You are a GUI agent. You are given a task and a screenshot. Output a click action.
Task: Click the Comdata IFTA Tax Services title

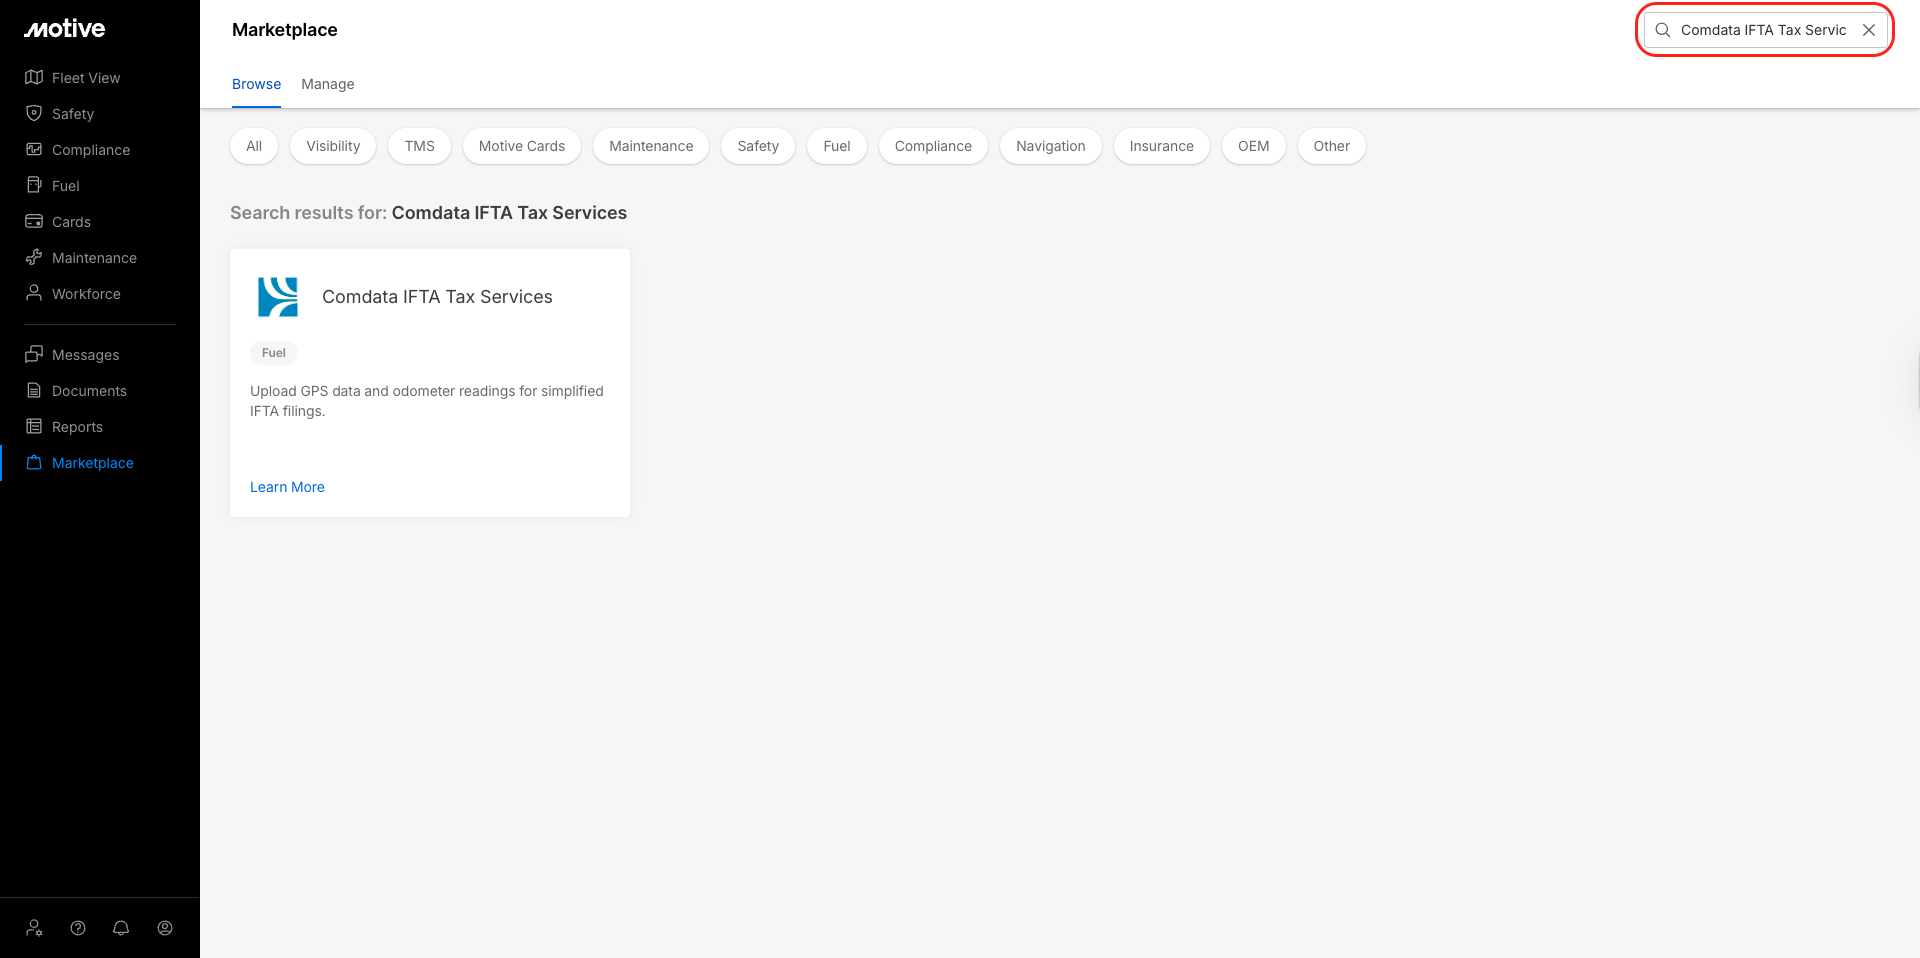point(437,297)
